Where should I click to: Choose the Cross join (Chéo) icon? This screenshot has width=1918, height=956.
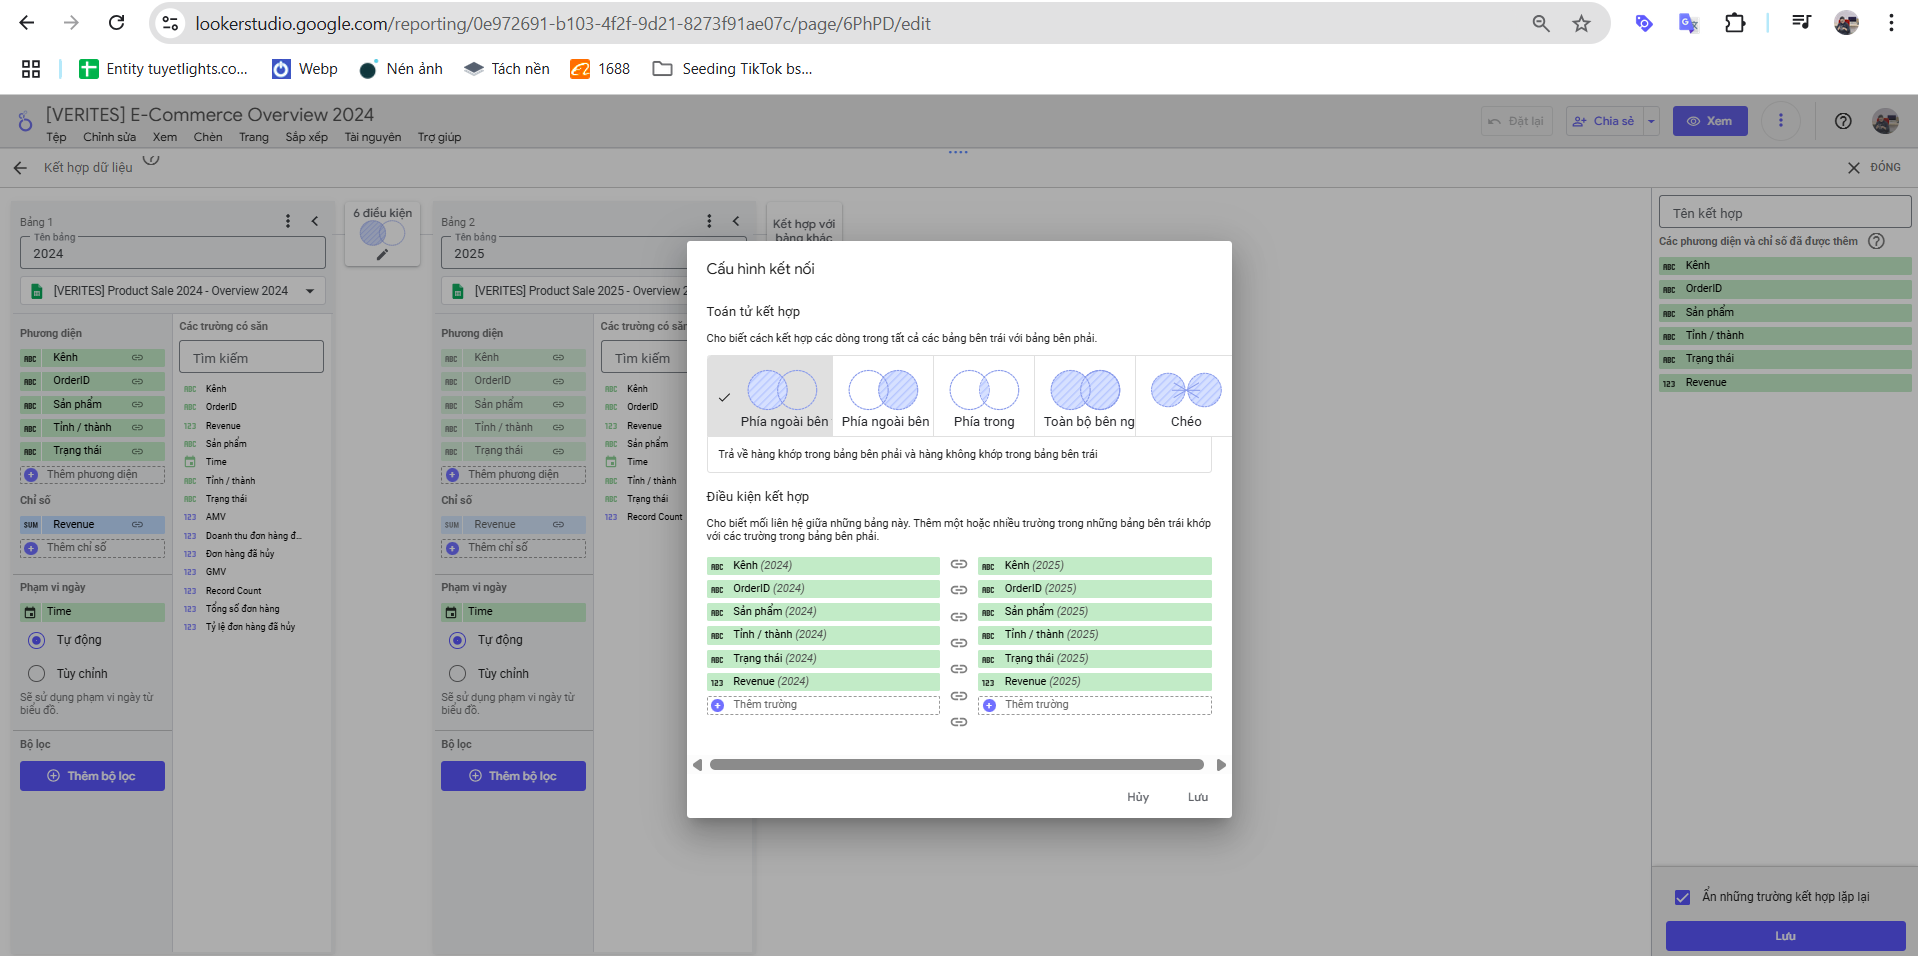click(1186, 390)
